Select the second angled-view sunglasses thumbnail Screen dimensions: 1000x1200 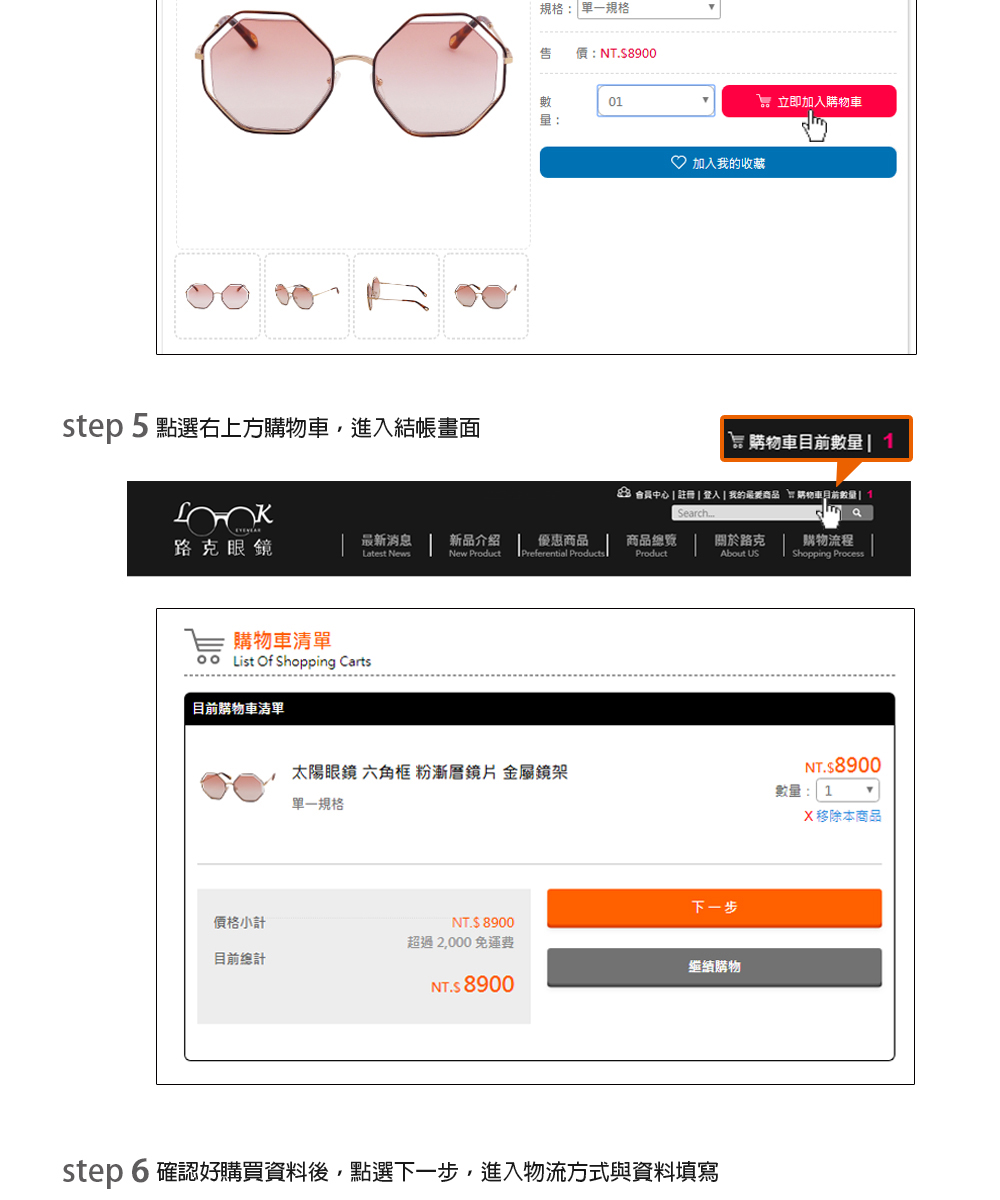(x=307, y=296)
